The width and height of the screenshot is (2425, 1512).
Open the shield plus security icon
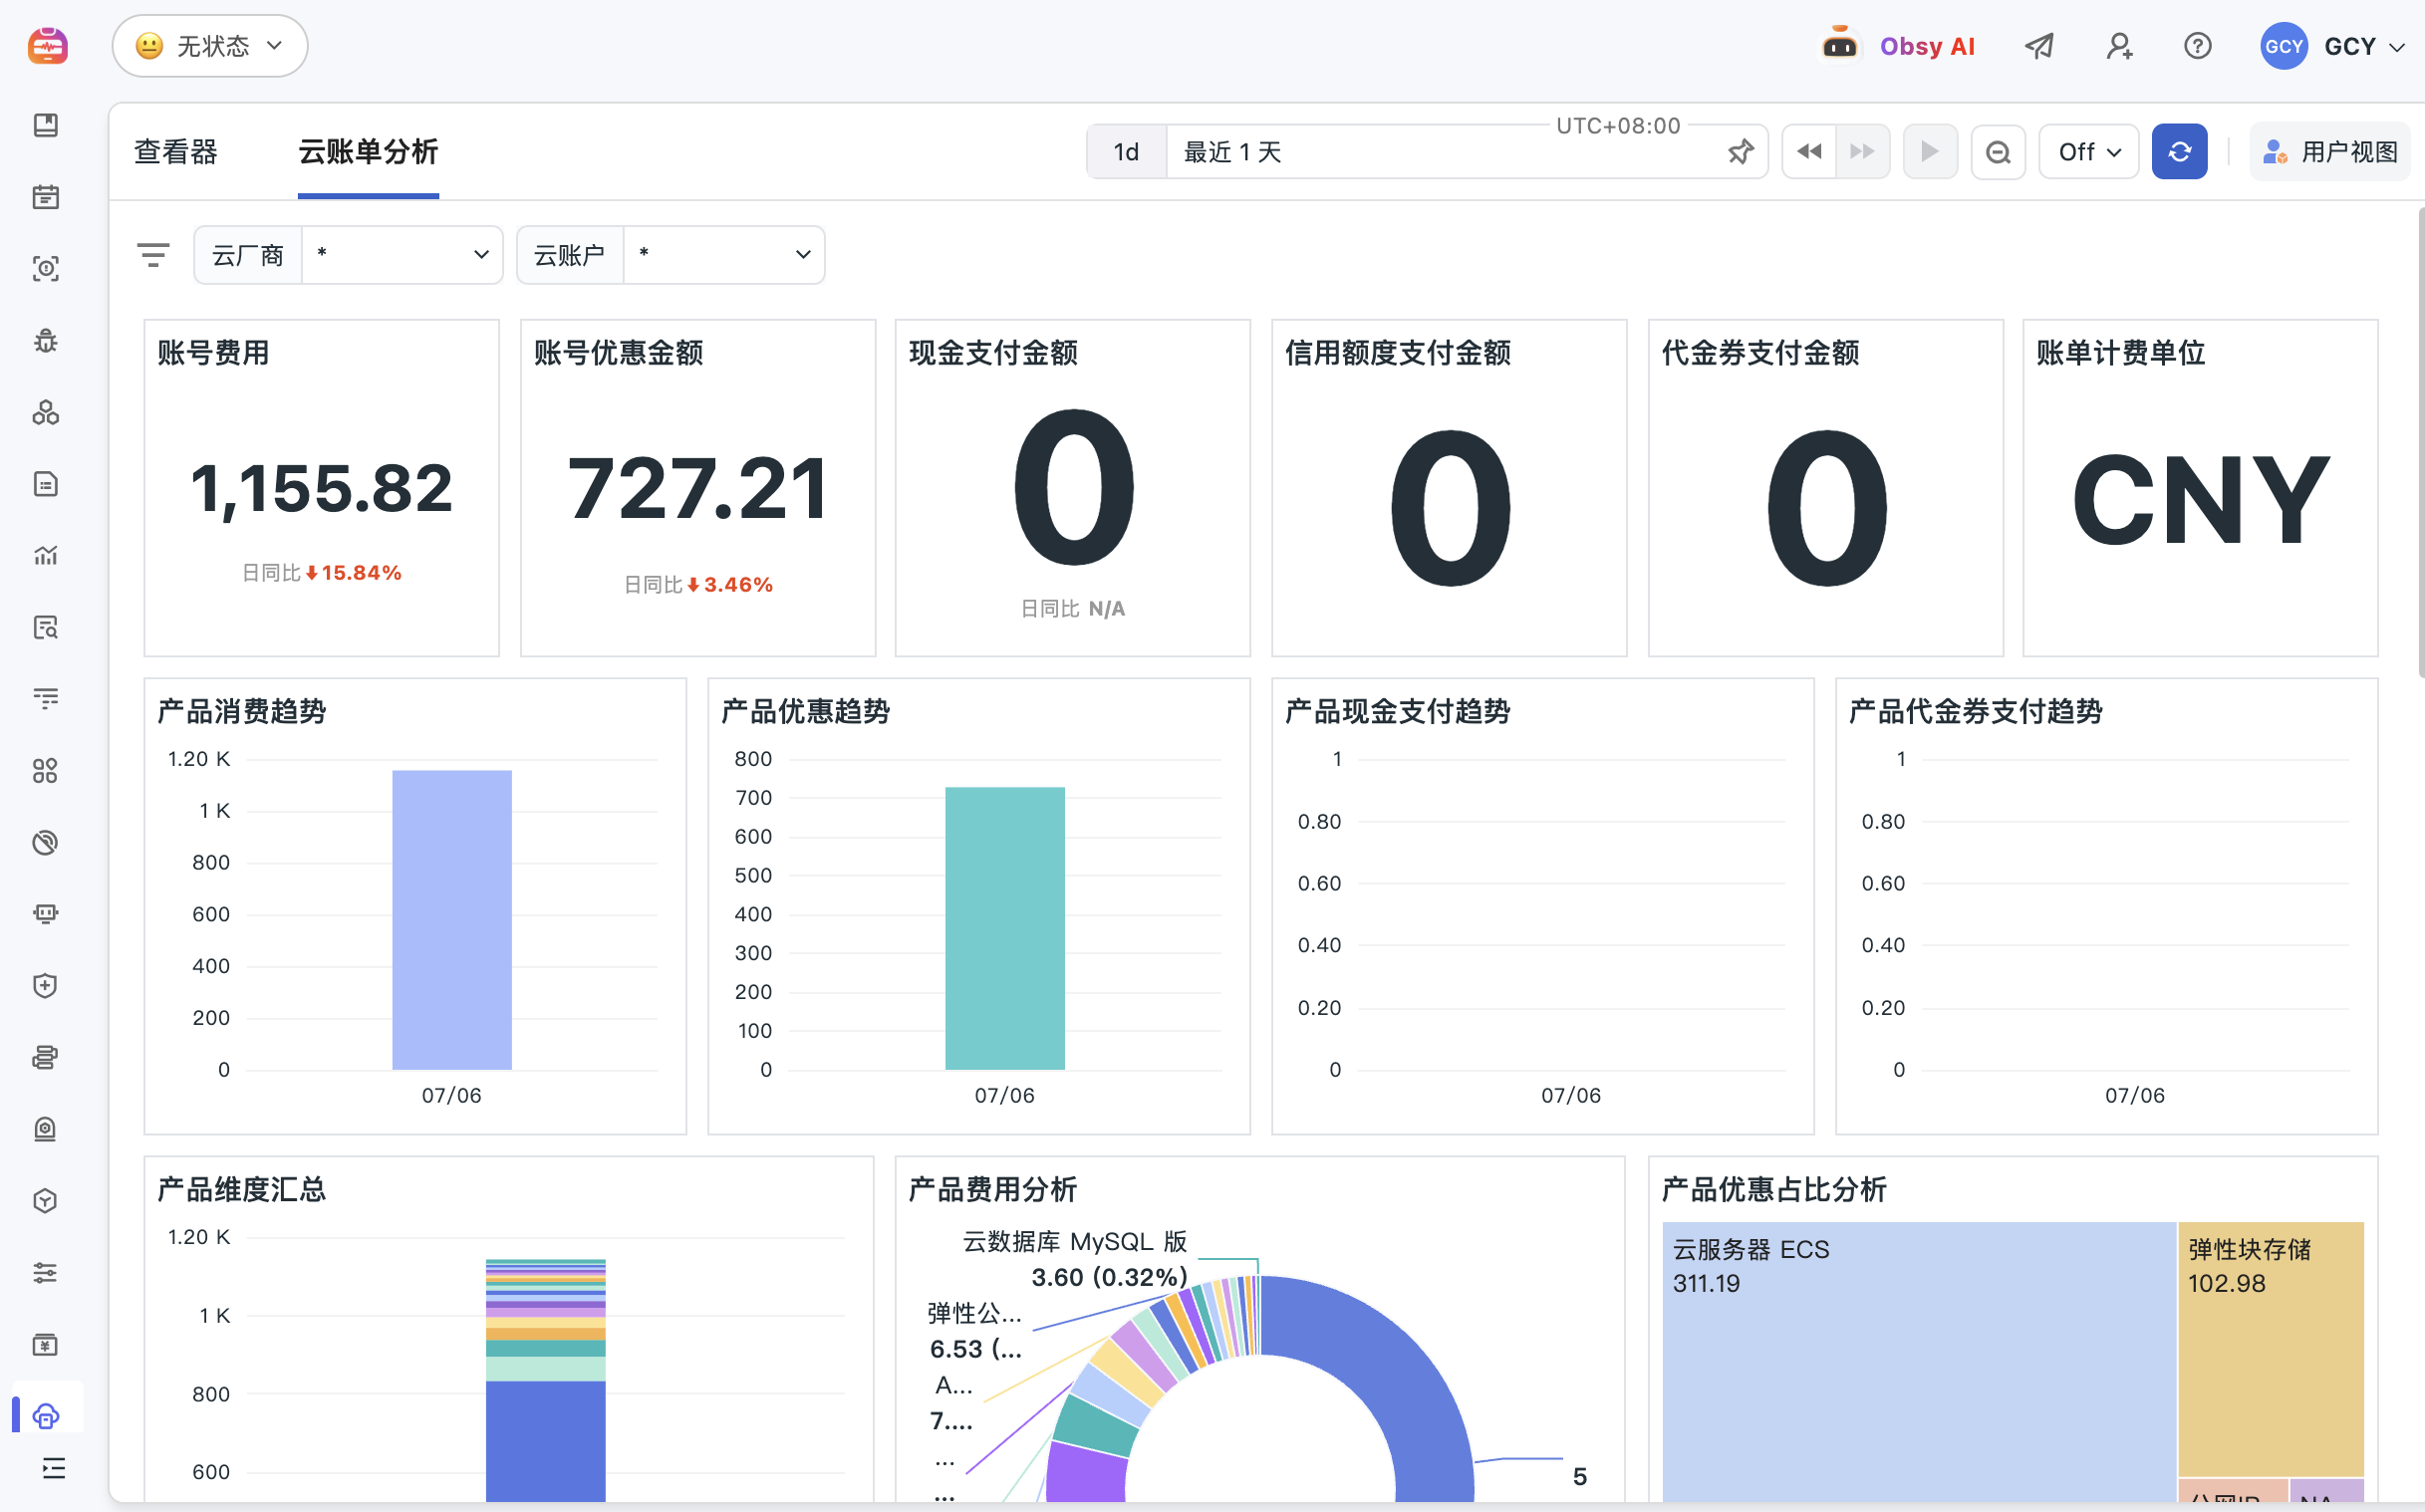coord(46,986)
